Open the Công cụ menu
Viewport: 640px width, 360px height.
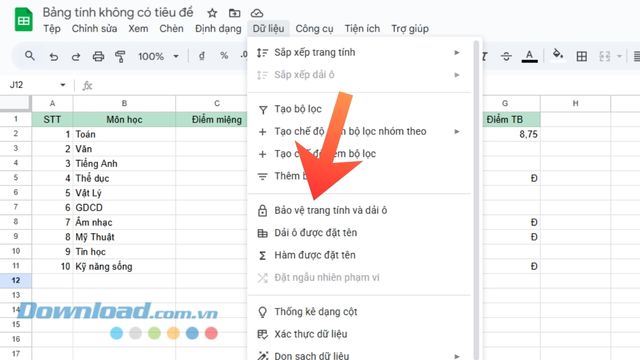(x=314, y=29)
